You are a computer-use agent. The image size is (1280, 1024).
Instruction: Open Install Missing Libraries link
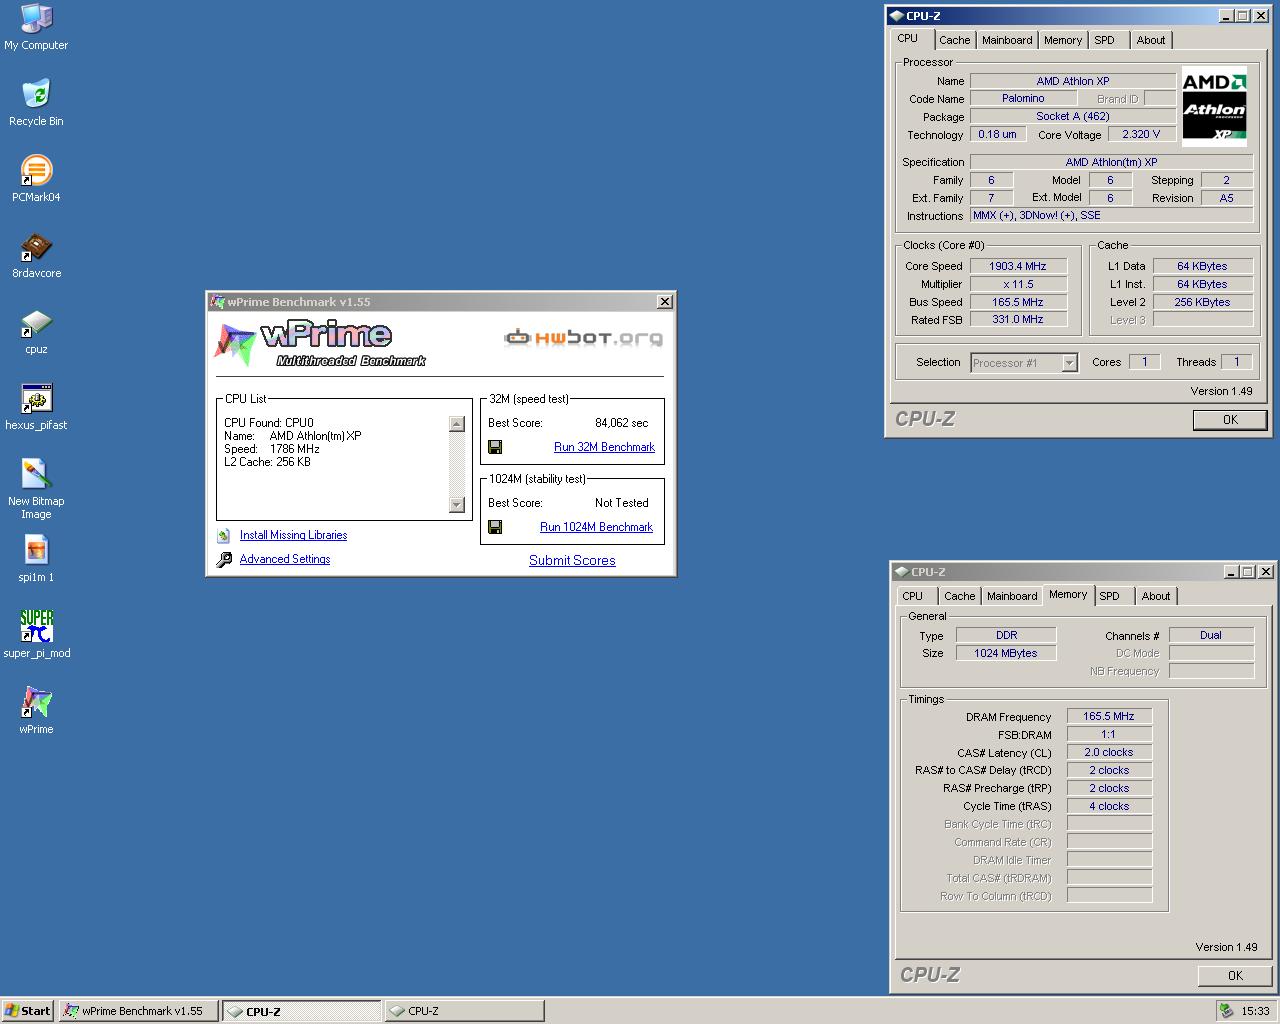click(293, 535)
